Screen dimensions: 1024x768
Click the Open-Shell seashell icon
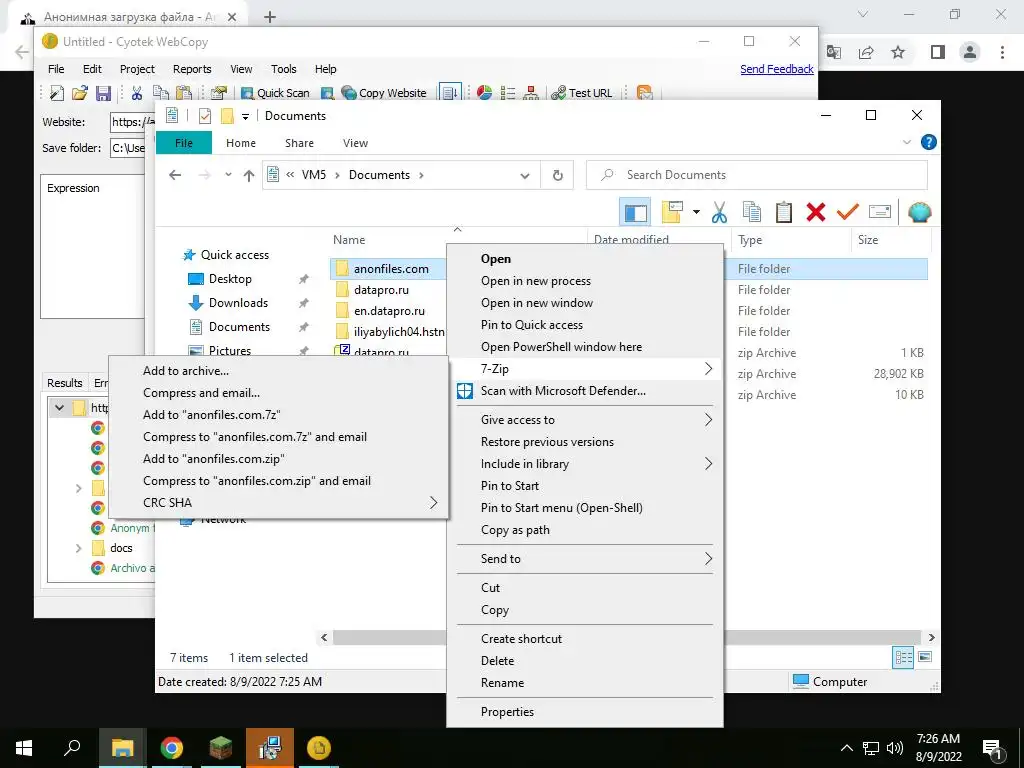point(920,212)
